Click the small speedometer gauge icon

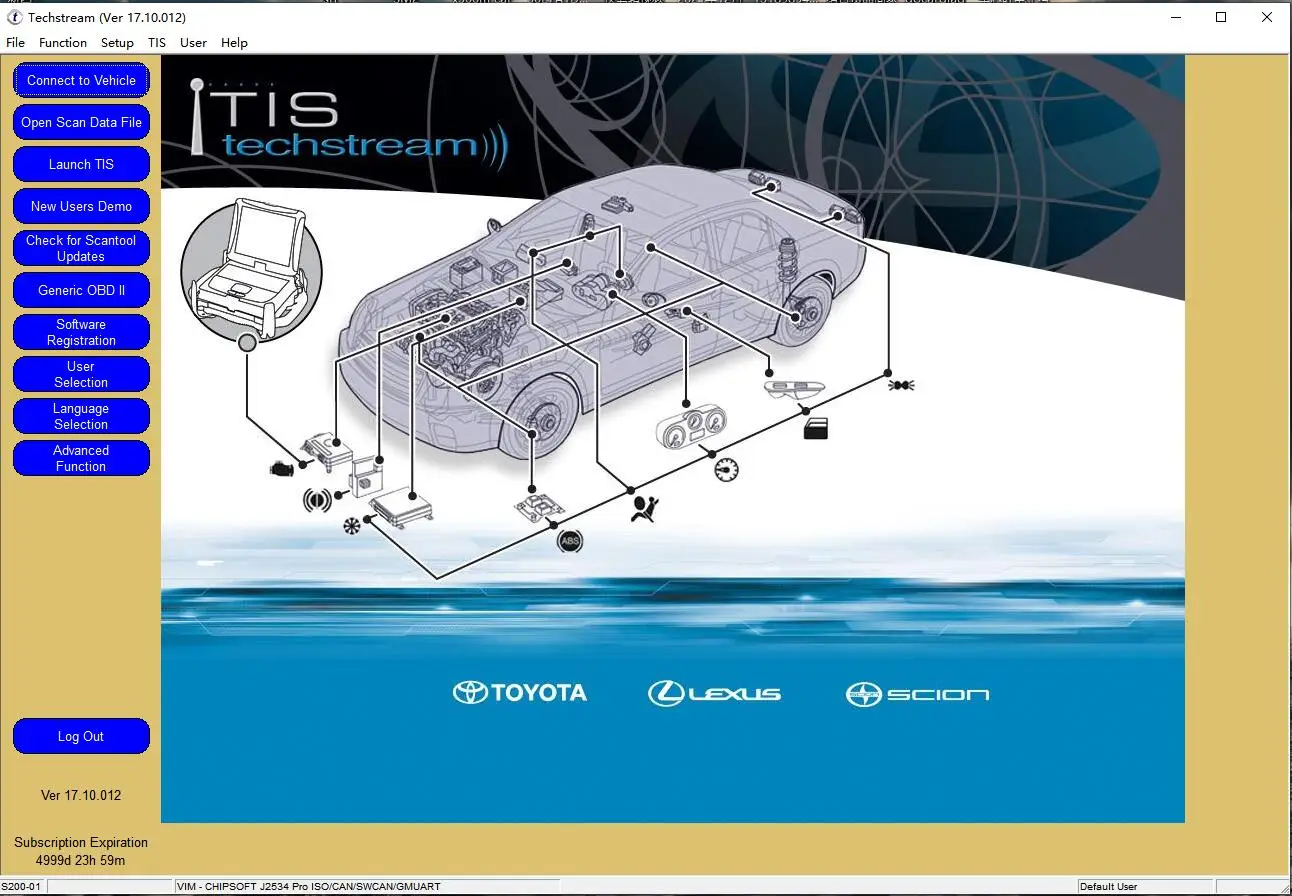726,469
